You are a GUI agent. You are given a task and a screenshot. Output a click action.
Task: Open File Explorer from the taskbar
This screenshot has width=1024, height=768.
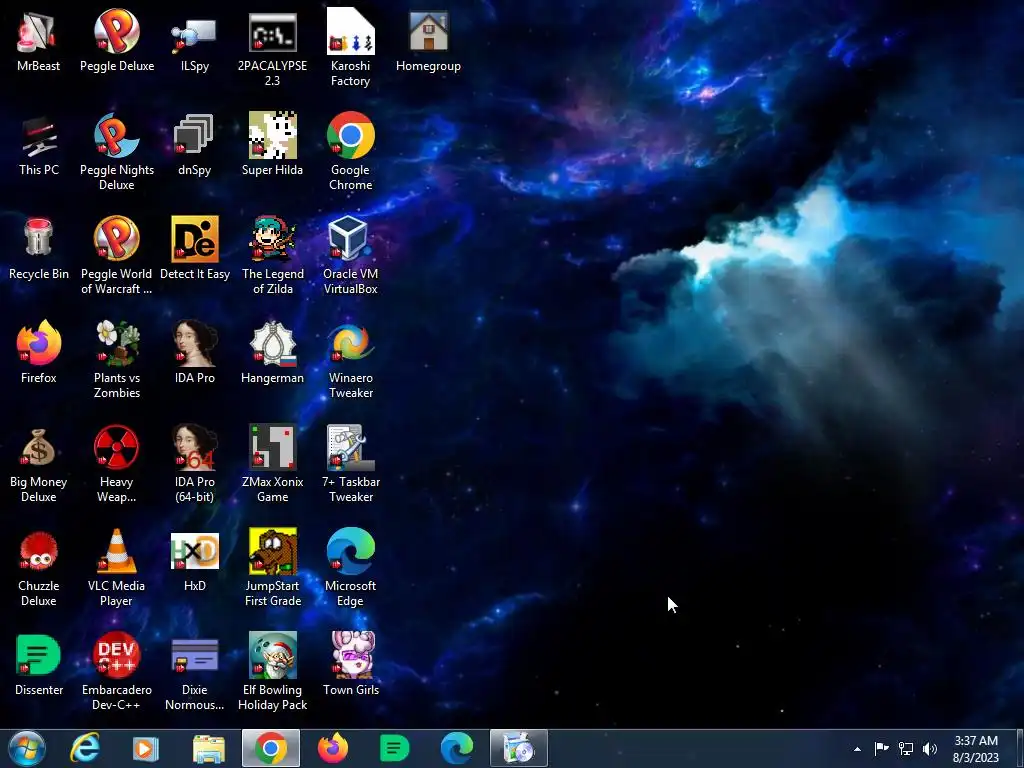point(208,748)
